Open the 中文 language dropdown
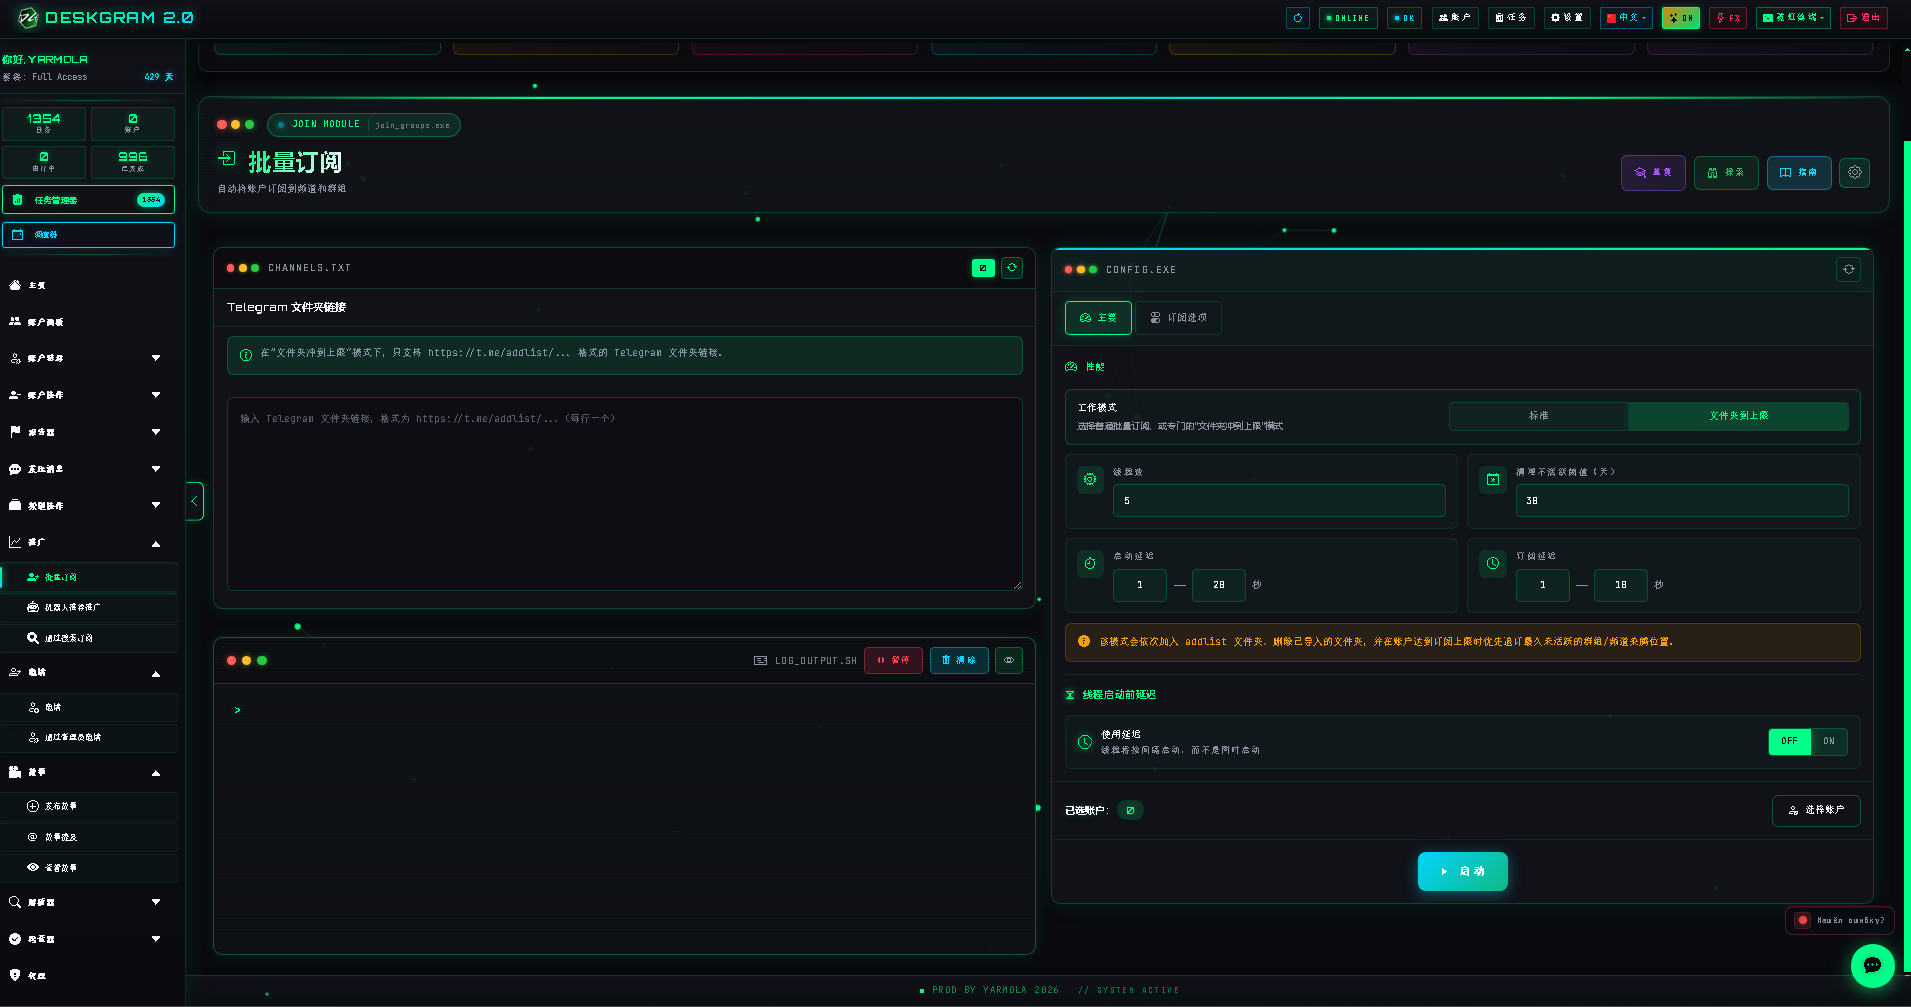The width and height of the screenshot is (1911, 1007). [1626, 18]
